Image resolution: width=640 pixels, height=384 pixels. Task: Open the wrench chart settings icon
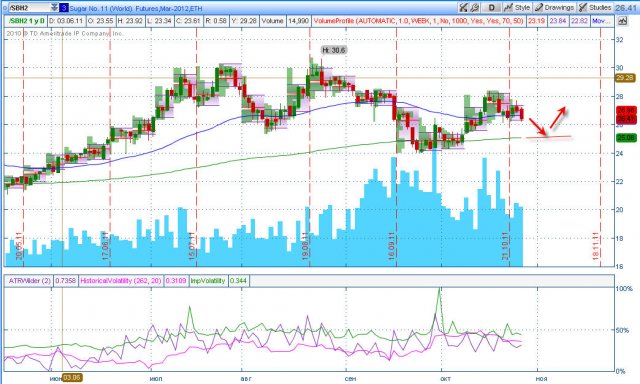474,7
